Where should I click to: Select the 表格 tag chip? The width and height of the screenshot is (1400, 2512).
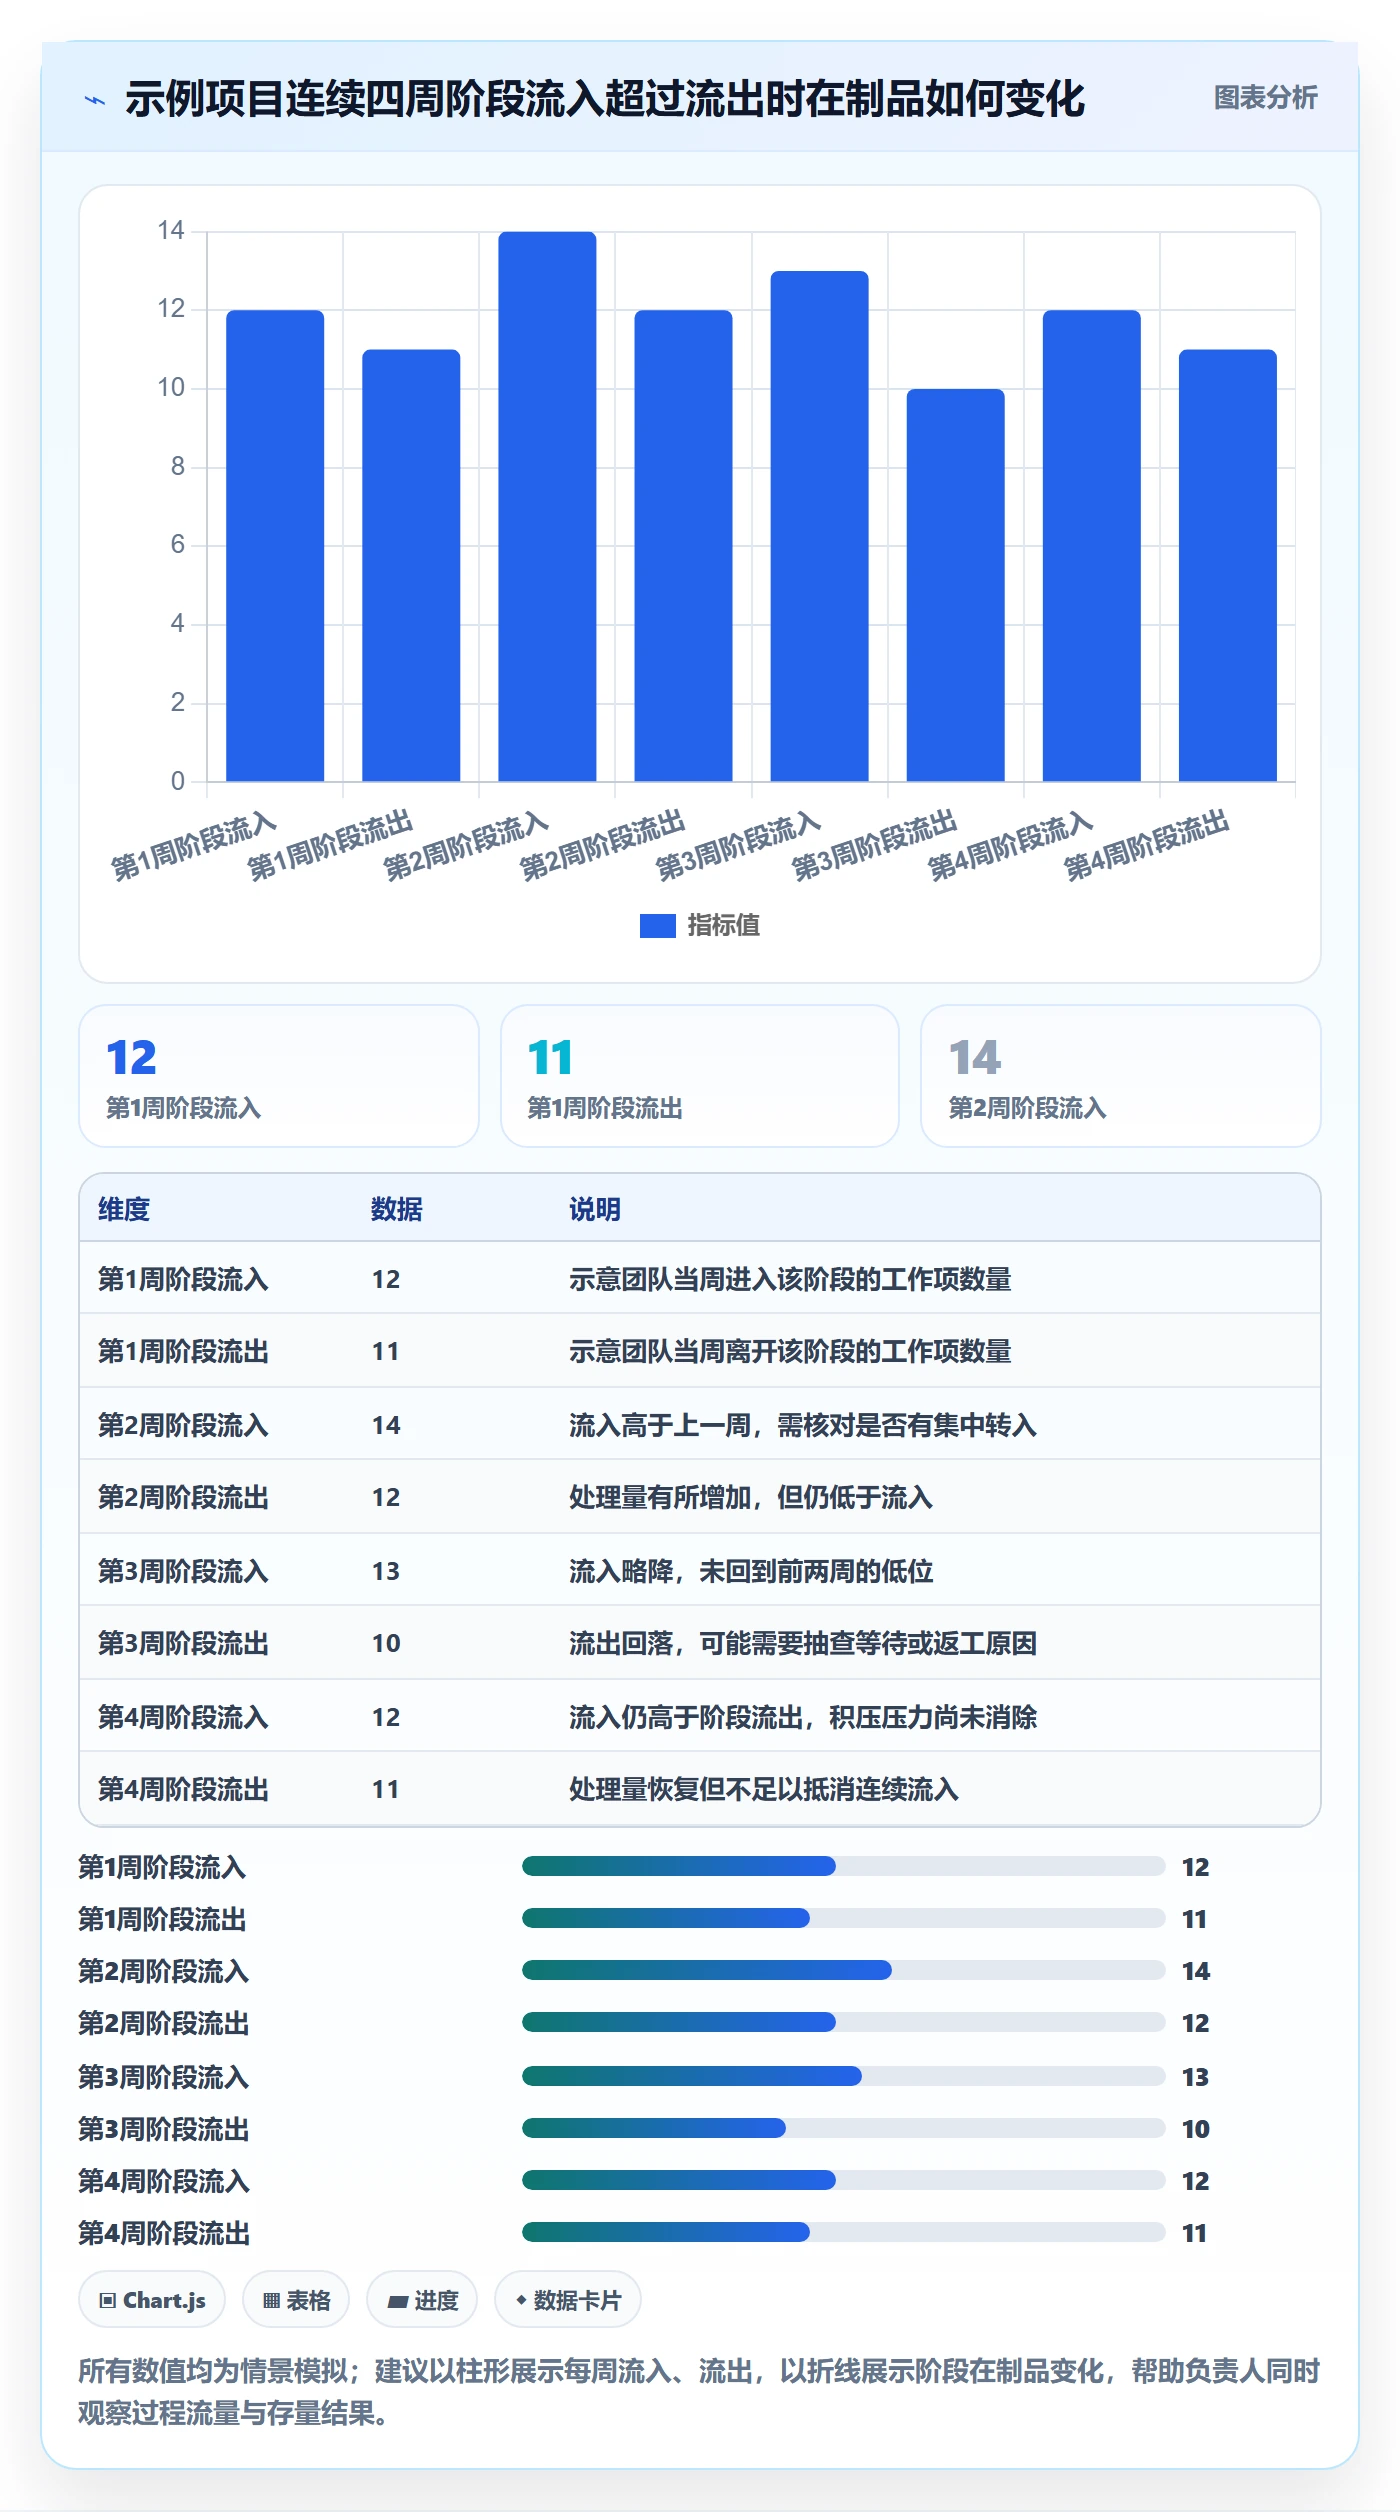(296, 2300)
